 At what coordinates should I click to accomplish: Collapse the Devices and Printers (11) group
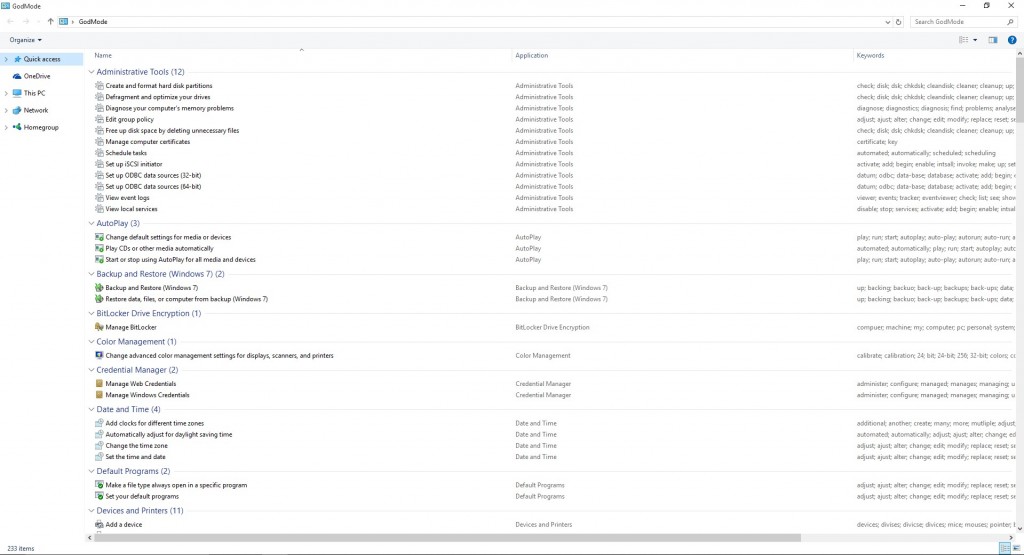point(91,511)
